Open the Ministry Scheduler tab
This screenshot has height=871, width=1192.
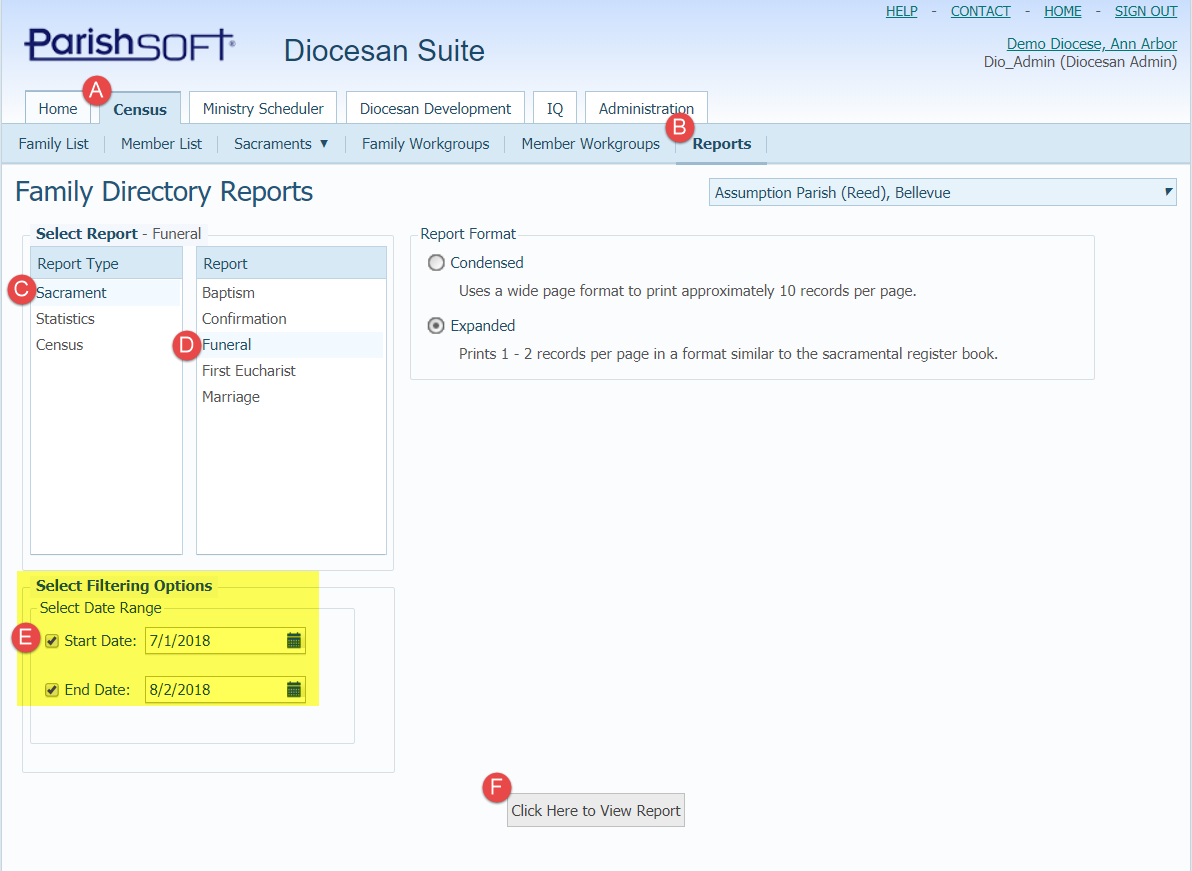click(x=263, y=109)
